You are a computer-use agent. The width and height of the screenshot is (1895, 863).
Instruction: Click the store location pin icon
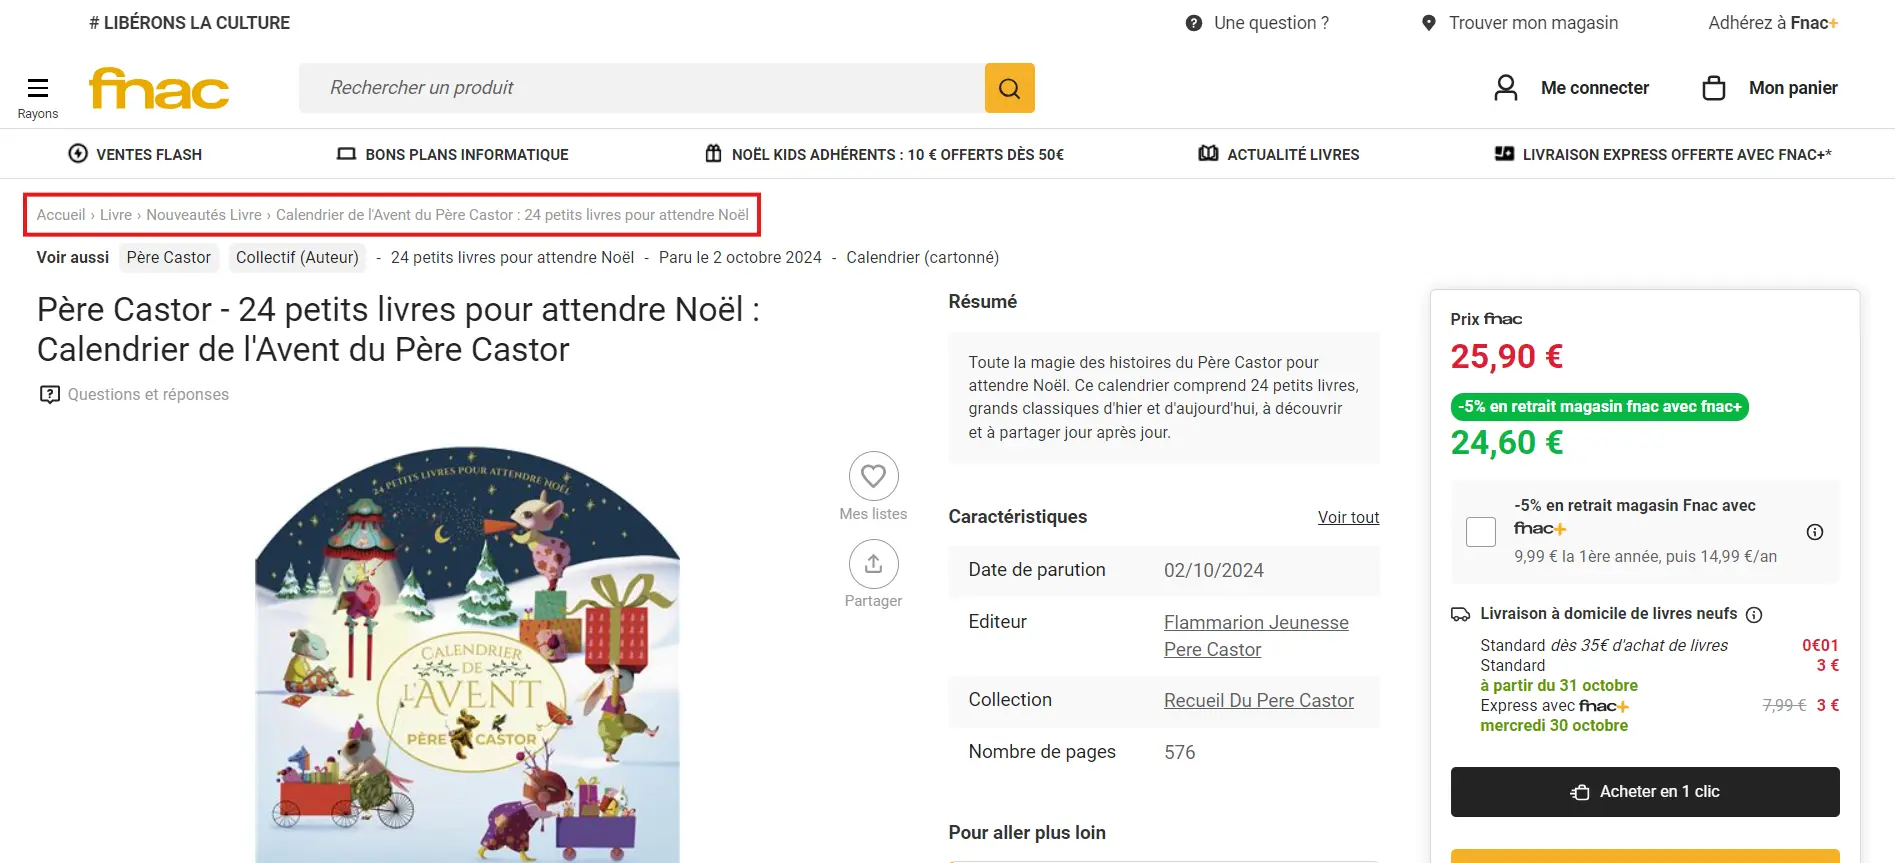pos(1429,23)
